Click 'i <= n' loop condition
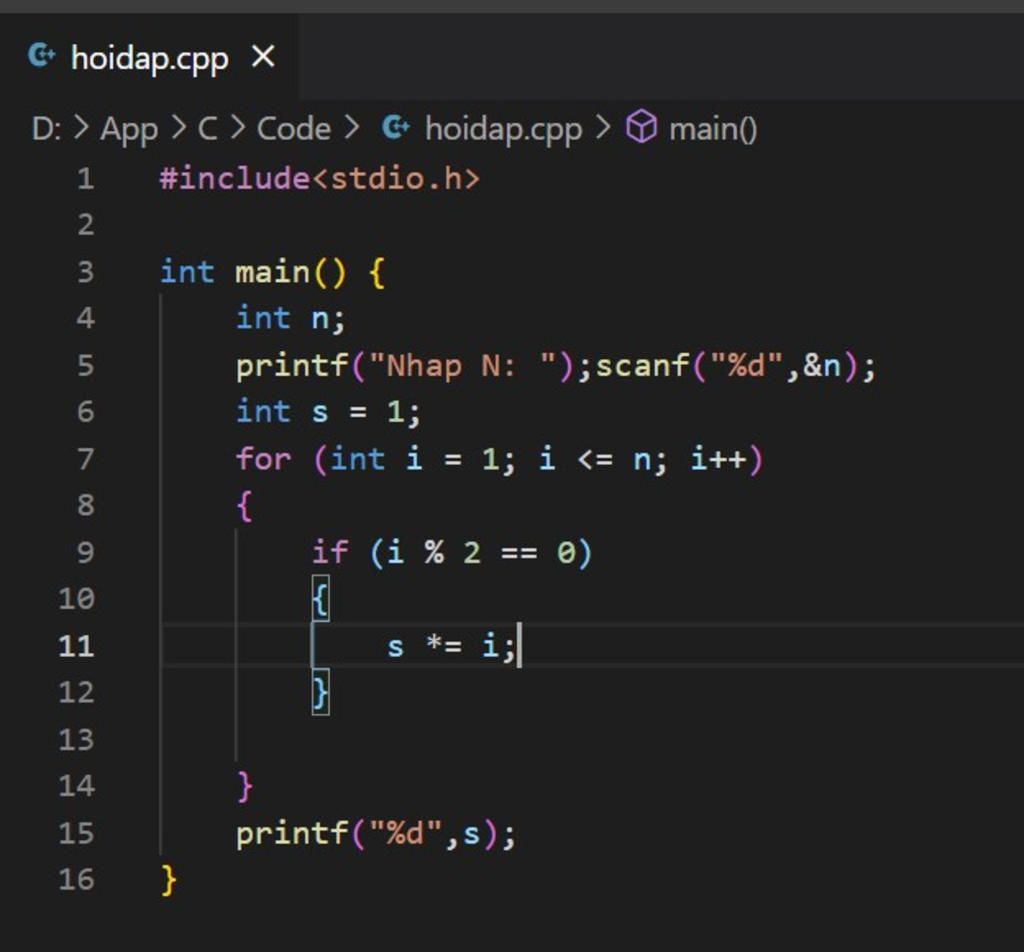Viewport: 1024px width, 952px height. click(594, 459)
